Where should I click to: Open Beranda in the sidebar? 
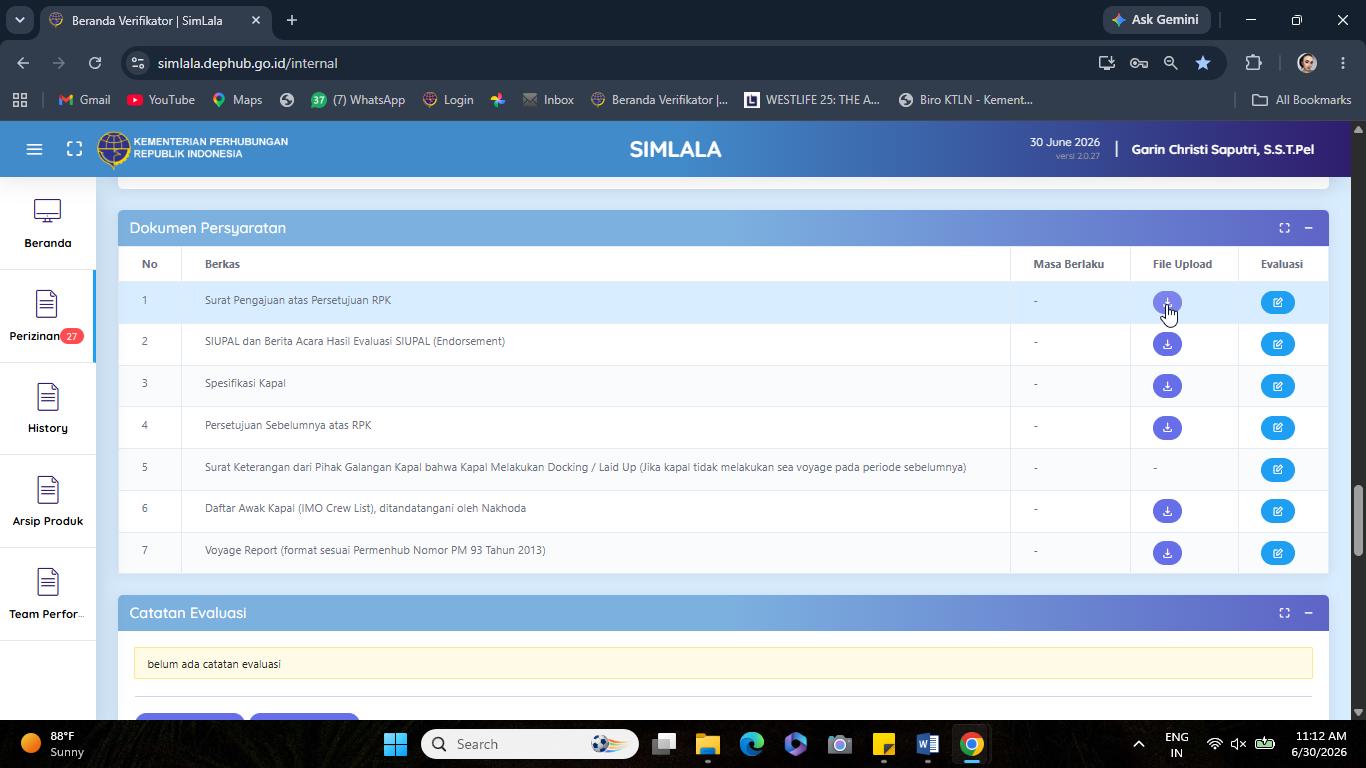tap(48, 224)
